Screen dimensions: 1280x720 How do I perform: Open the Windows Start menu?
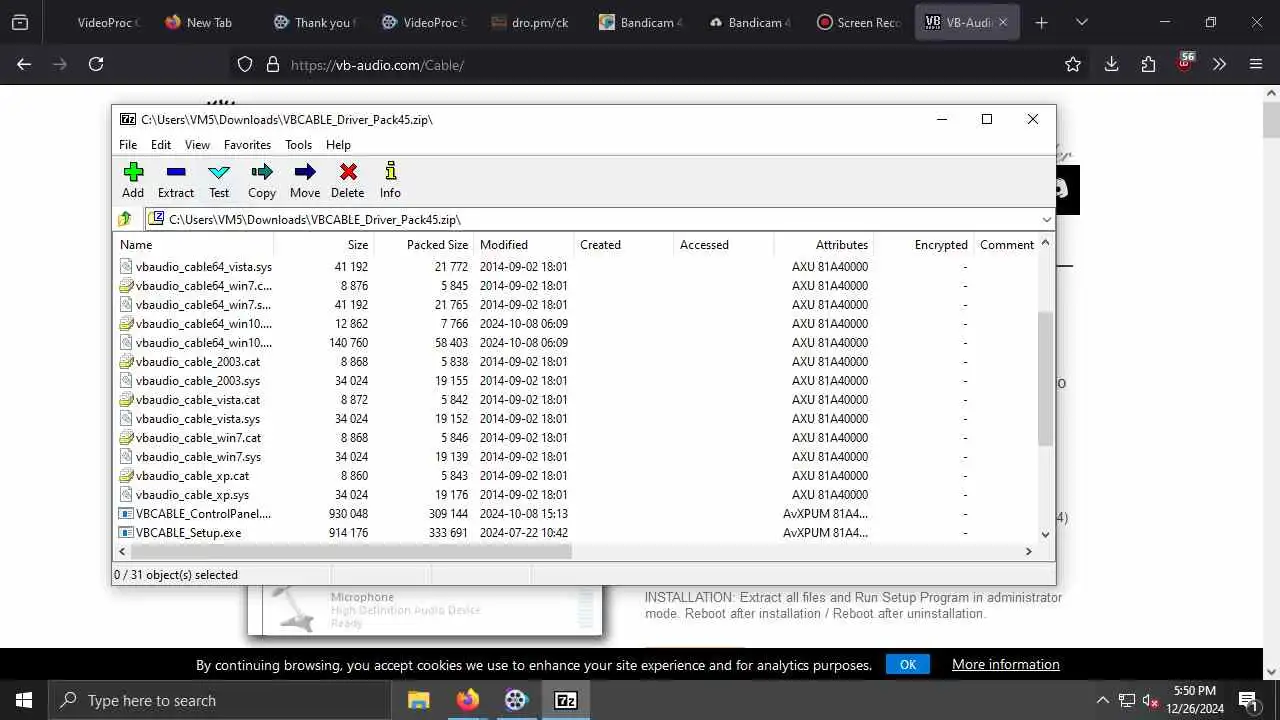(24, 700)
